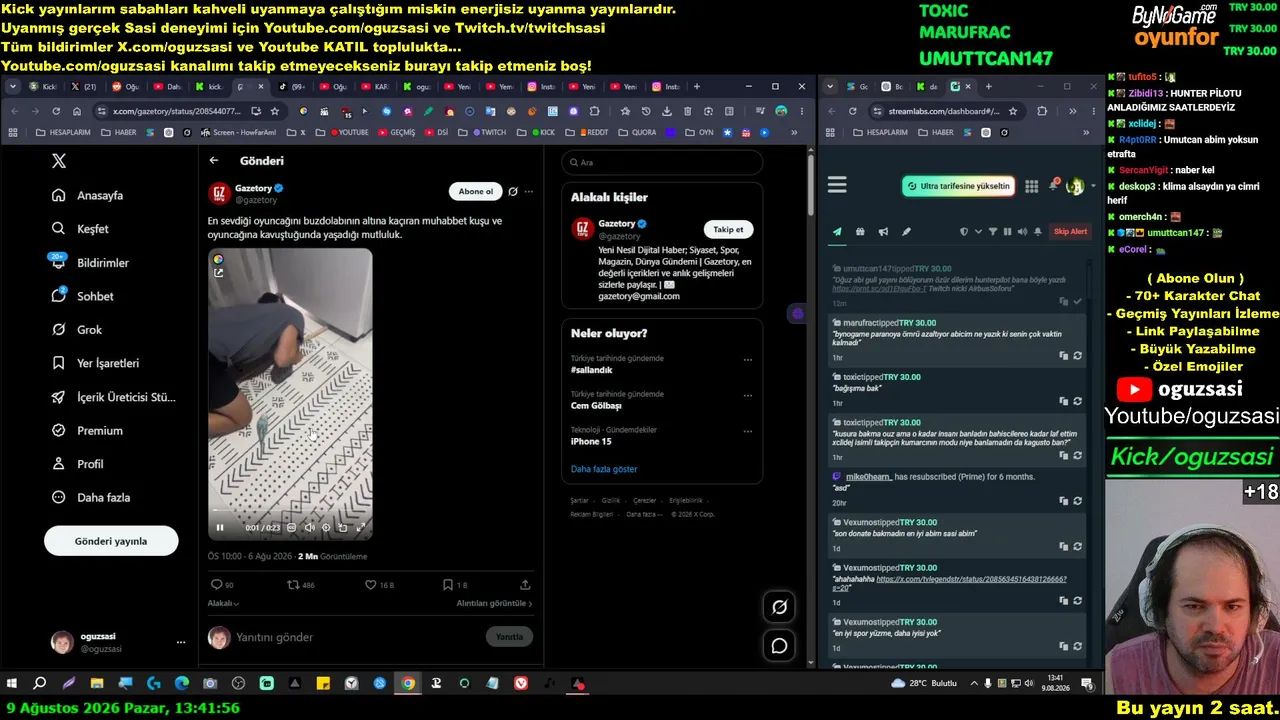The height and width of the screenshot is (720, 1280).
Task: Expand the Alakalı reply sort dropdown
Action: tap(223, 603)
